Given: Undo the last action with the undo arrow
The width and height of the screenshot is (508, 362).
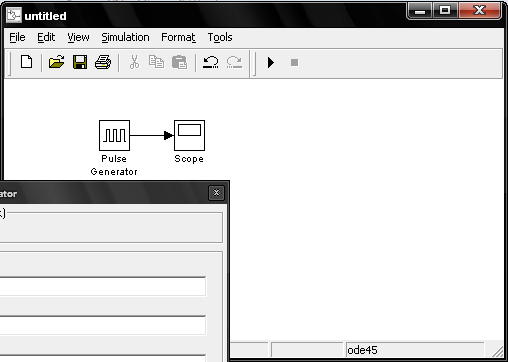Looking at the screenshot, I should point(211,62).
